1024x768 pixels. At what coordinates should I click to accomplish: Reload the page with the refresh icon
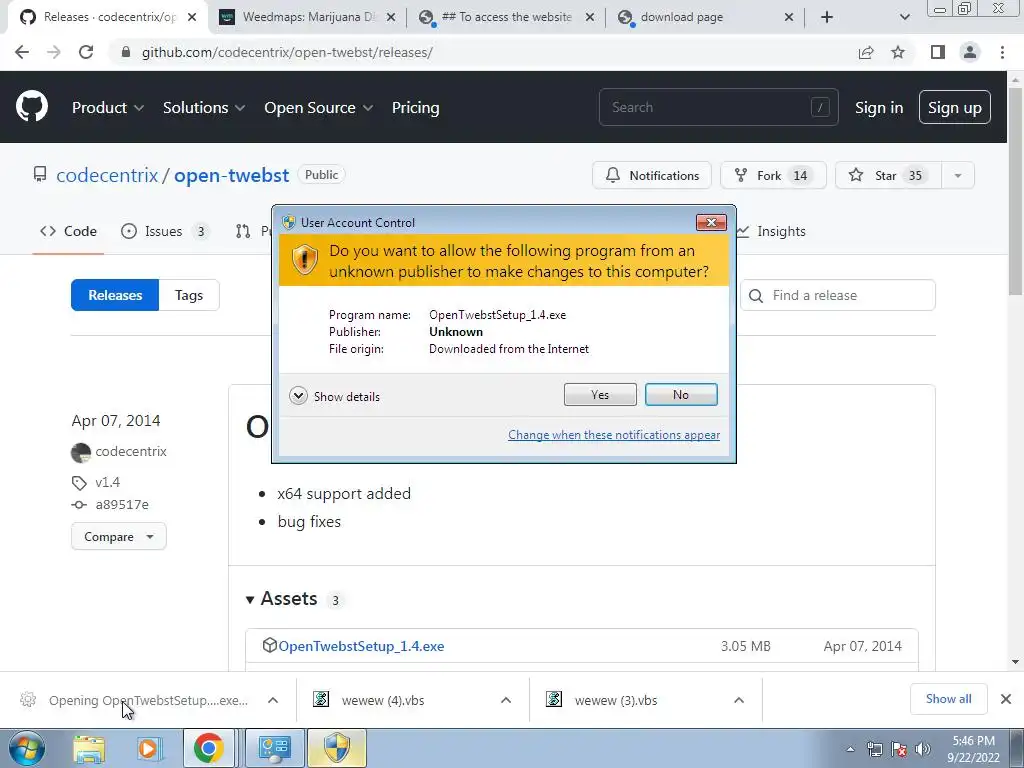86,52
